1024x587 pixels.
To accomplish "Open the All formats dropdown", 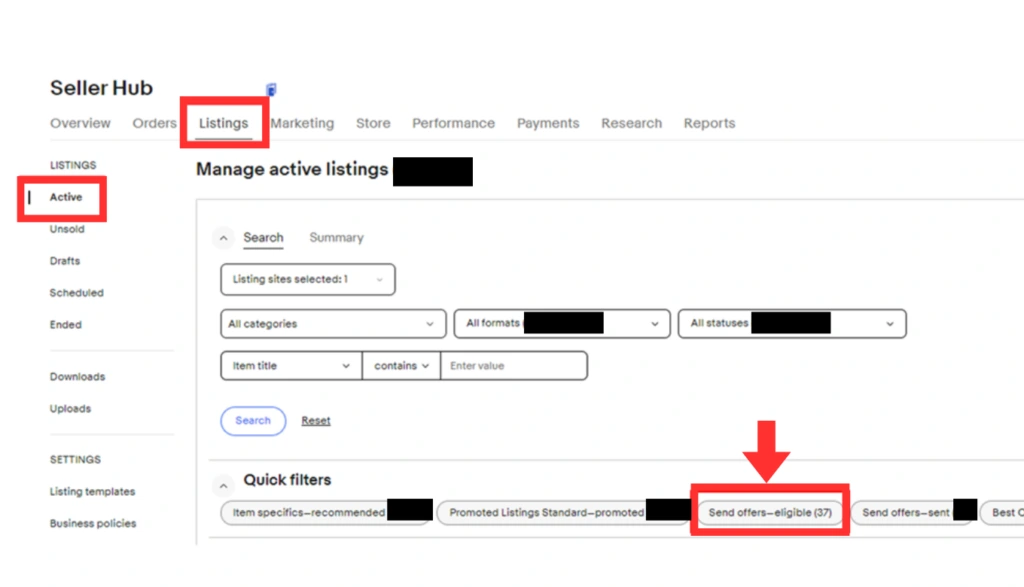I will pyautogui.click(x=562, y=324).
